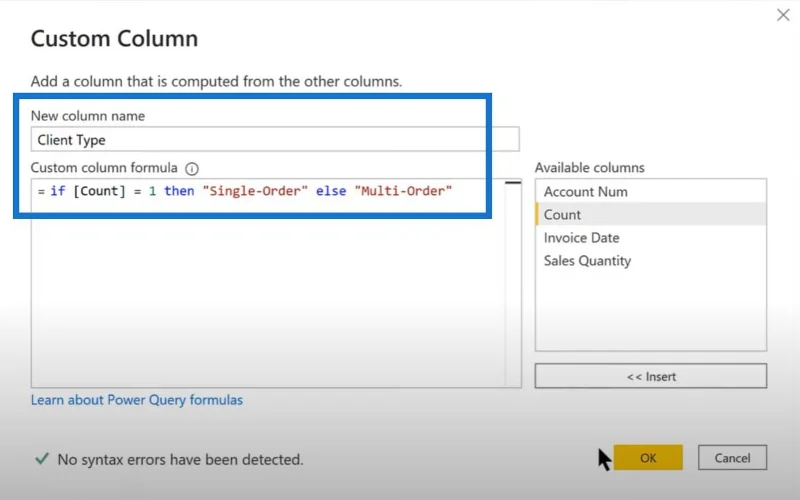This screenshot has width=800, height=500.
Task: Click the formula editor vertical scrollbar
Action: click(x=513, y=283)
